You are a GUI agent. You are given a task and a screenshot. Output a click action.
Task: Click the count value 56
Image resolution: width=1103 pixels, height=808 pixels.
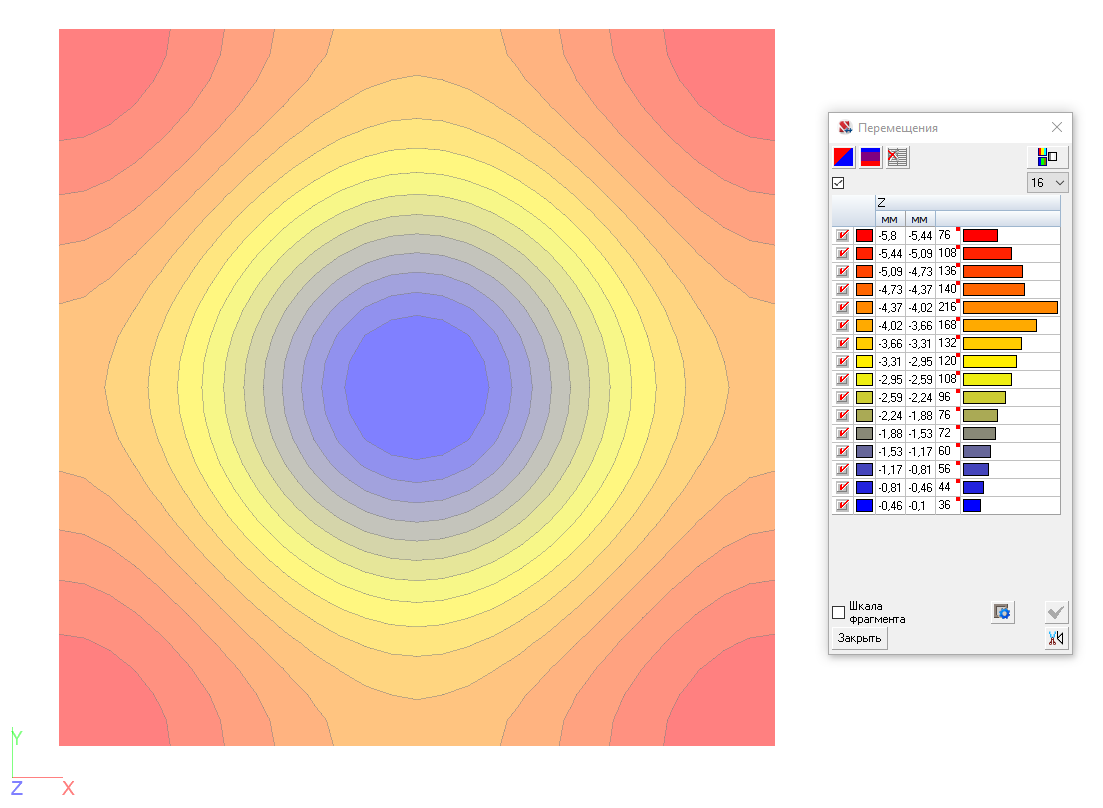(x=944, y=469)
